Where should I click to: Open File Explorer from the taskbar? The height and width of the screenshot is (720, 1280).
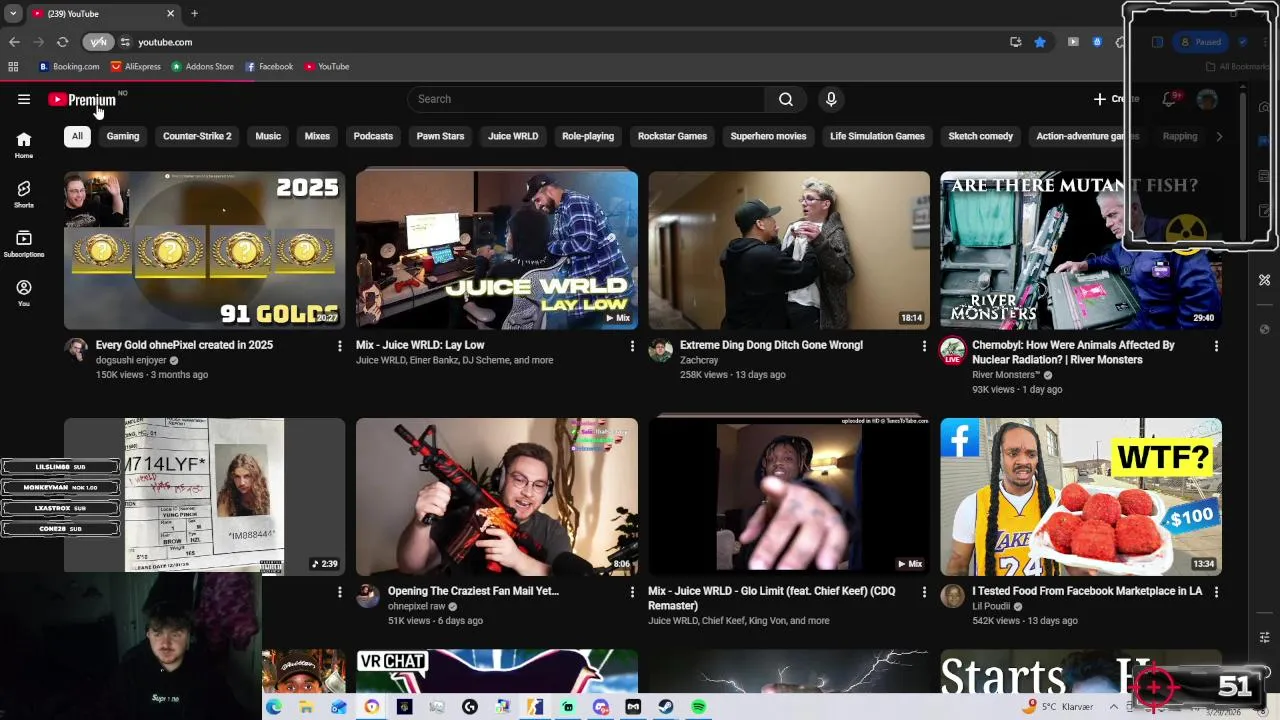click(x=306, y=707)
